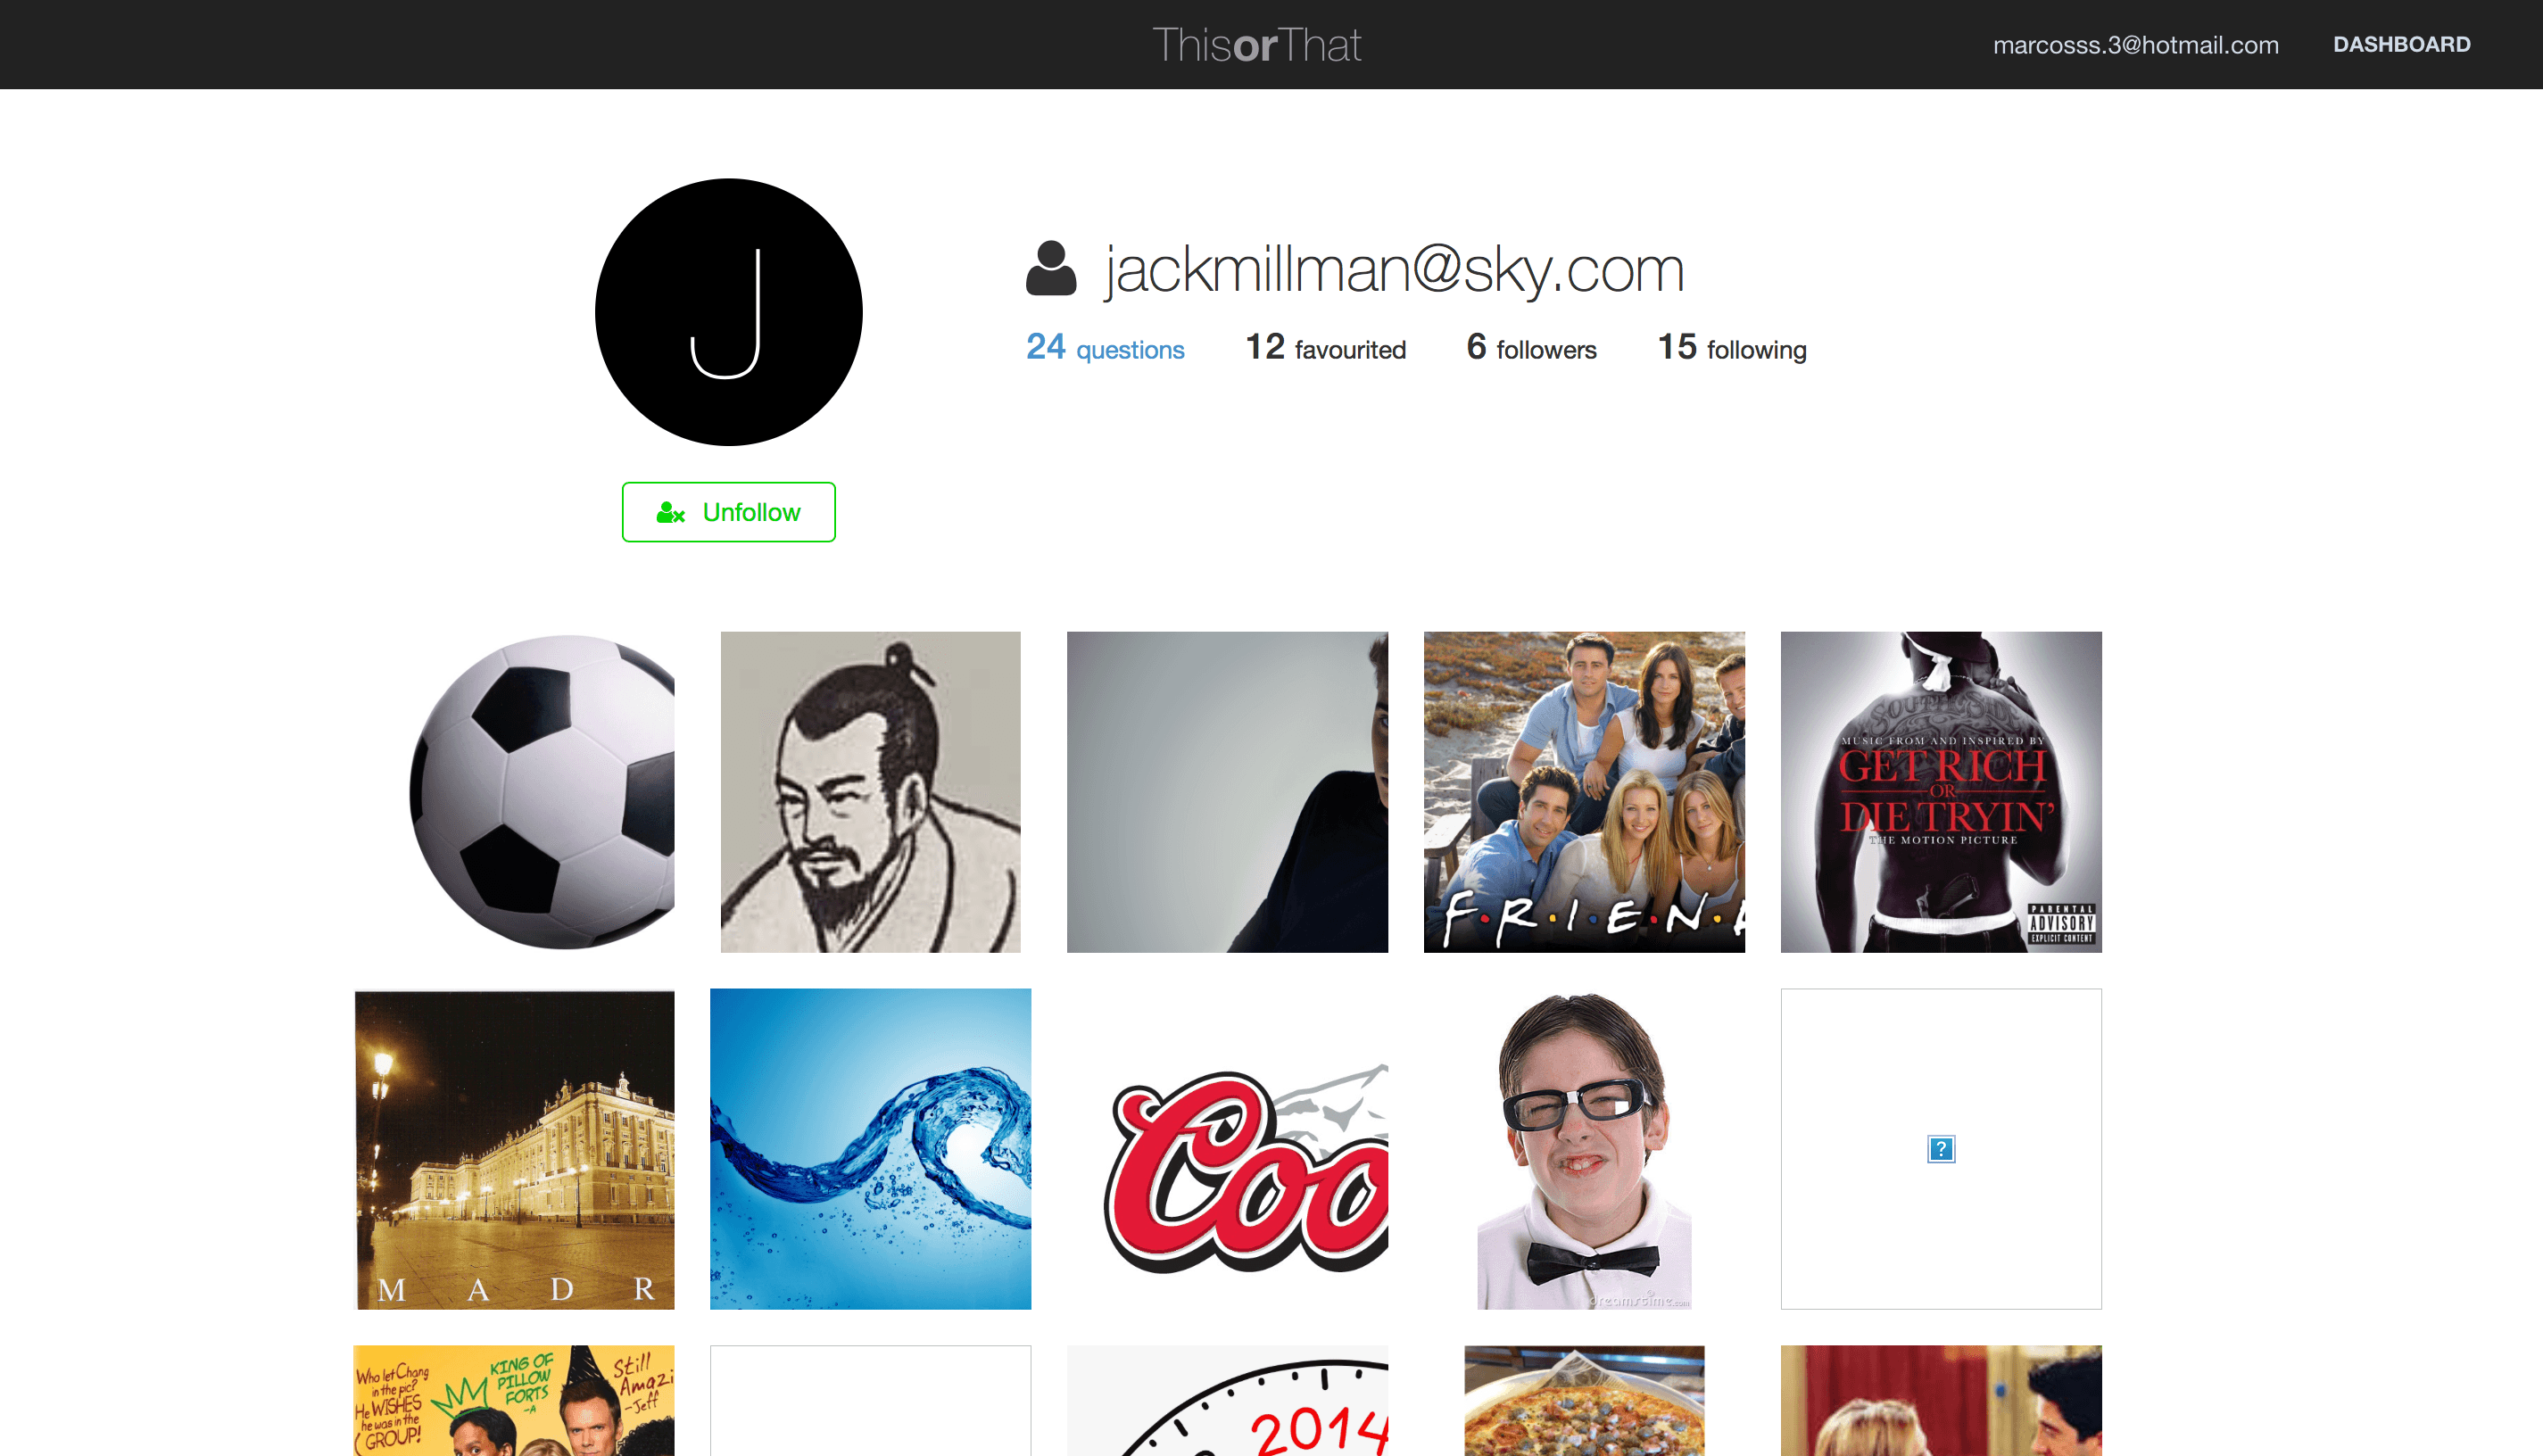Click the unfollow person icon

pos(669,513)
